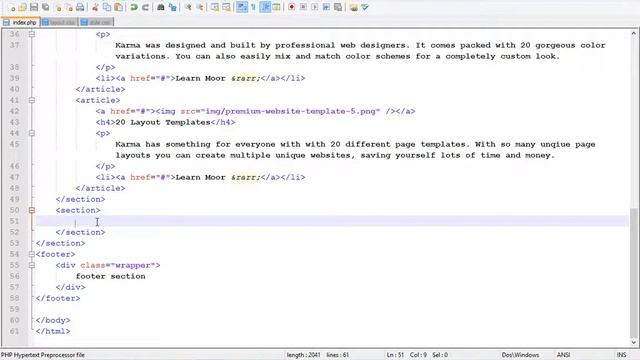This screenshot has height=360, width=640.
Task: Print the document with the printer icon
Action: [x=80, y=7]
